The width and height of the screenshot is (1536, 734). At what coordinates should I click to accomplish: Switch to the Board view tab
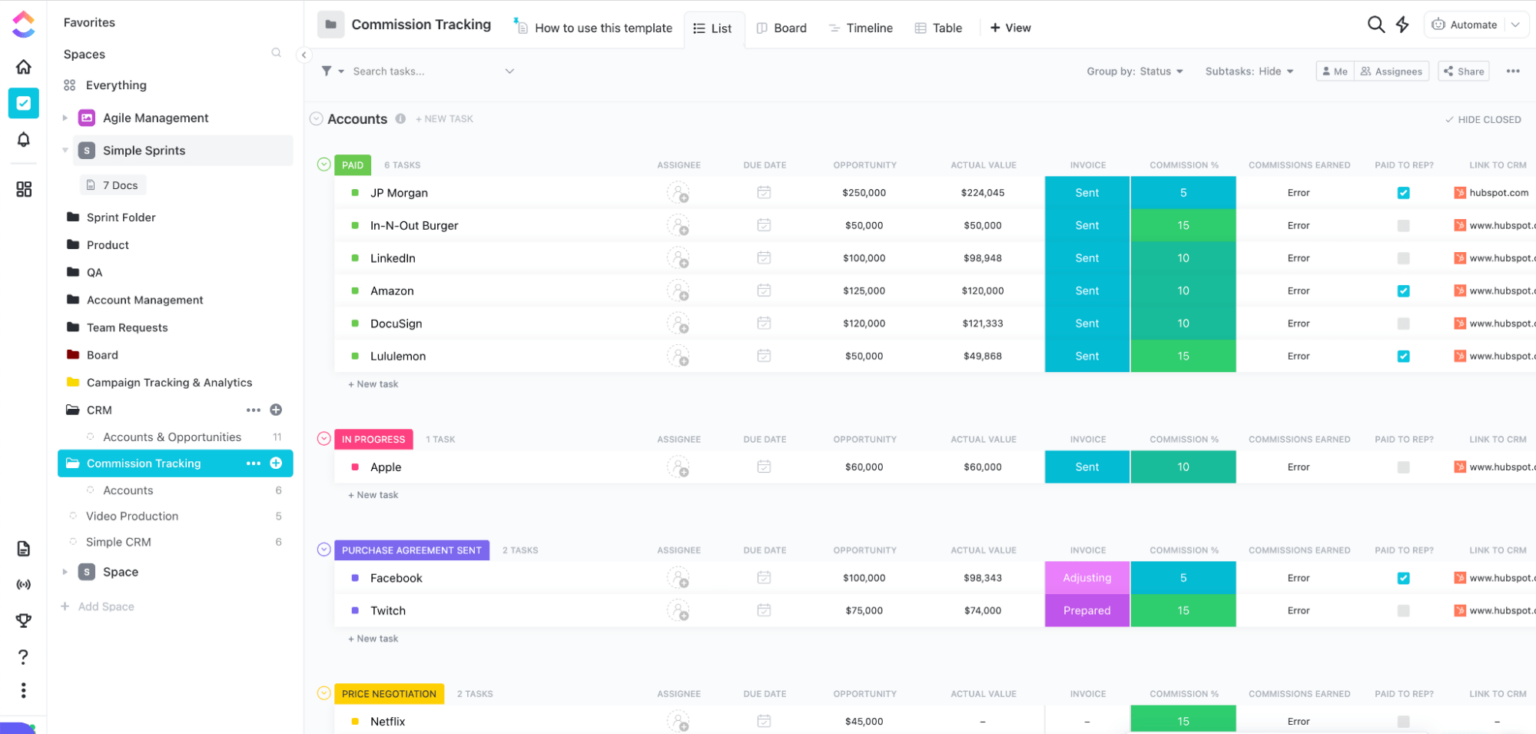[781, 28]
